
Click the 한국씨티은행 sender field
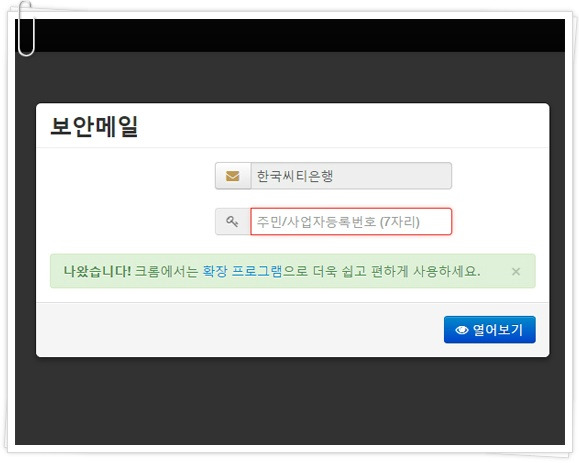tap(351, 176)
